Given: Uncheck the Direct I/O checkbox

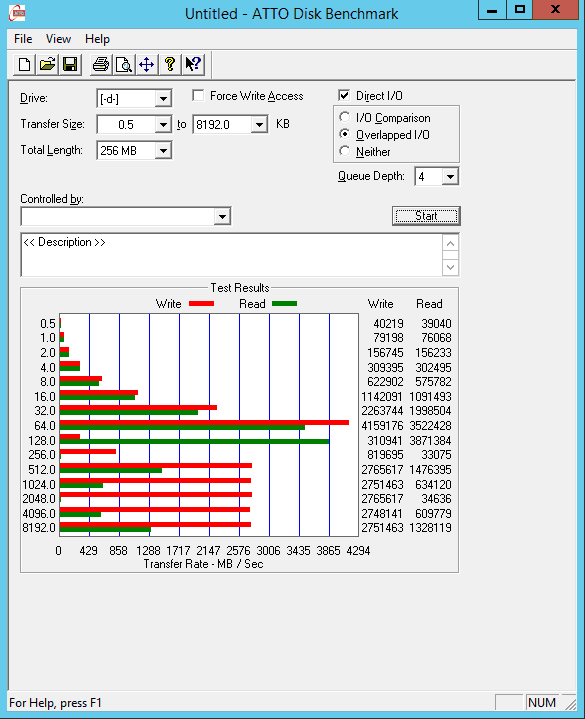Looking at the screenshot, I should click(x=344, y=95).
